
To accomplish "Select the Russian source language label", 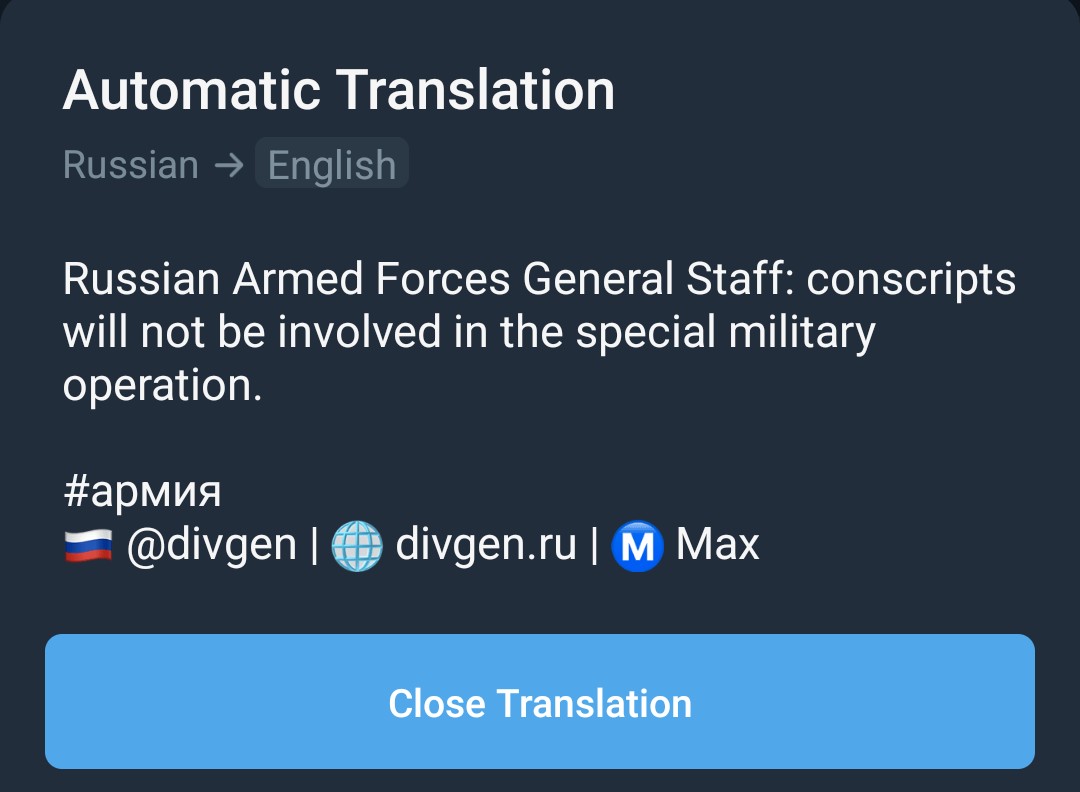I will tap(131, 165).
